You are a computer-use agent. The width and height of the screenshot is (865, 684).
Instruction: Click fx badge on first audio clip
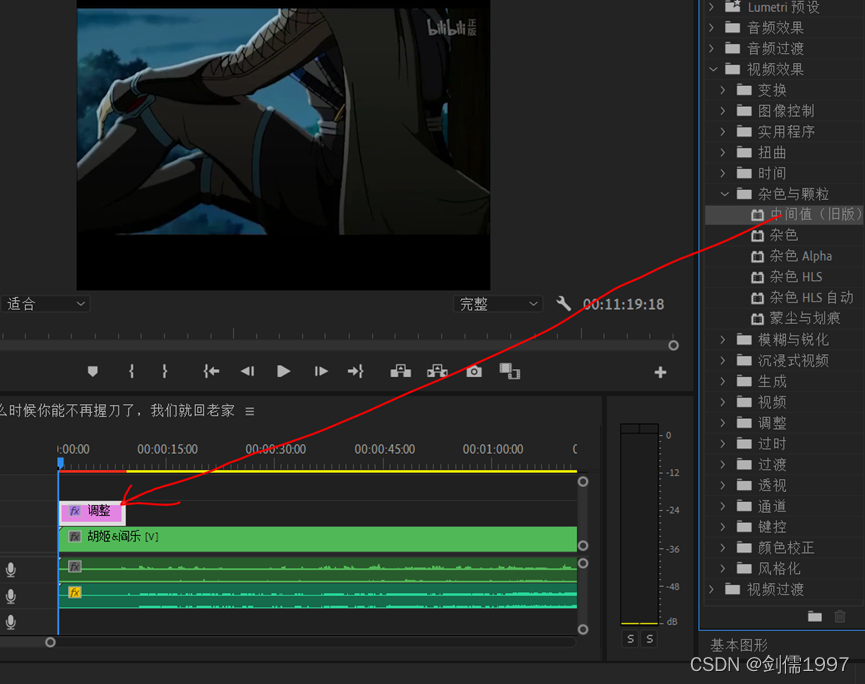click(x=75, y=567)
